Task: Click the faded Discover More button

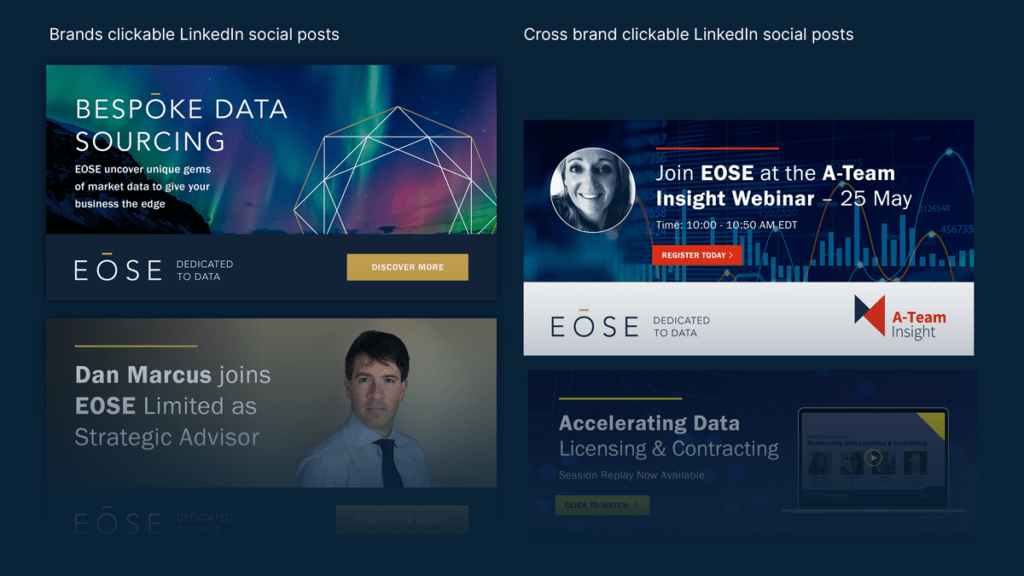Action: 402,520
